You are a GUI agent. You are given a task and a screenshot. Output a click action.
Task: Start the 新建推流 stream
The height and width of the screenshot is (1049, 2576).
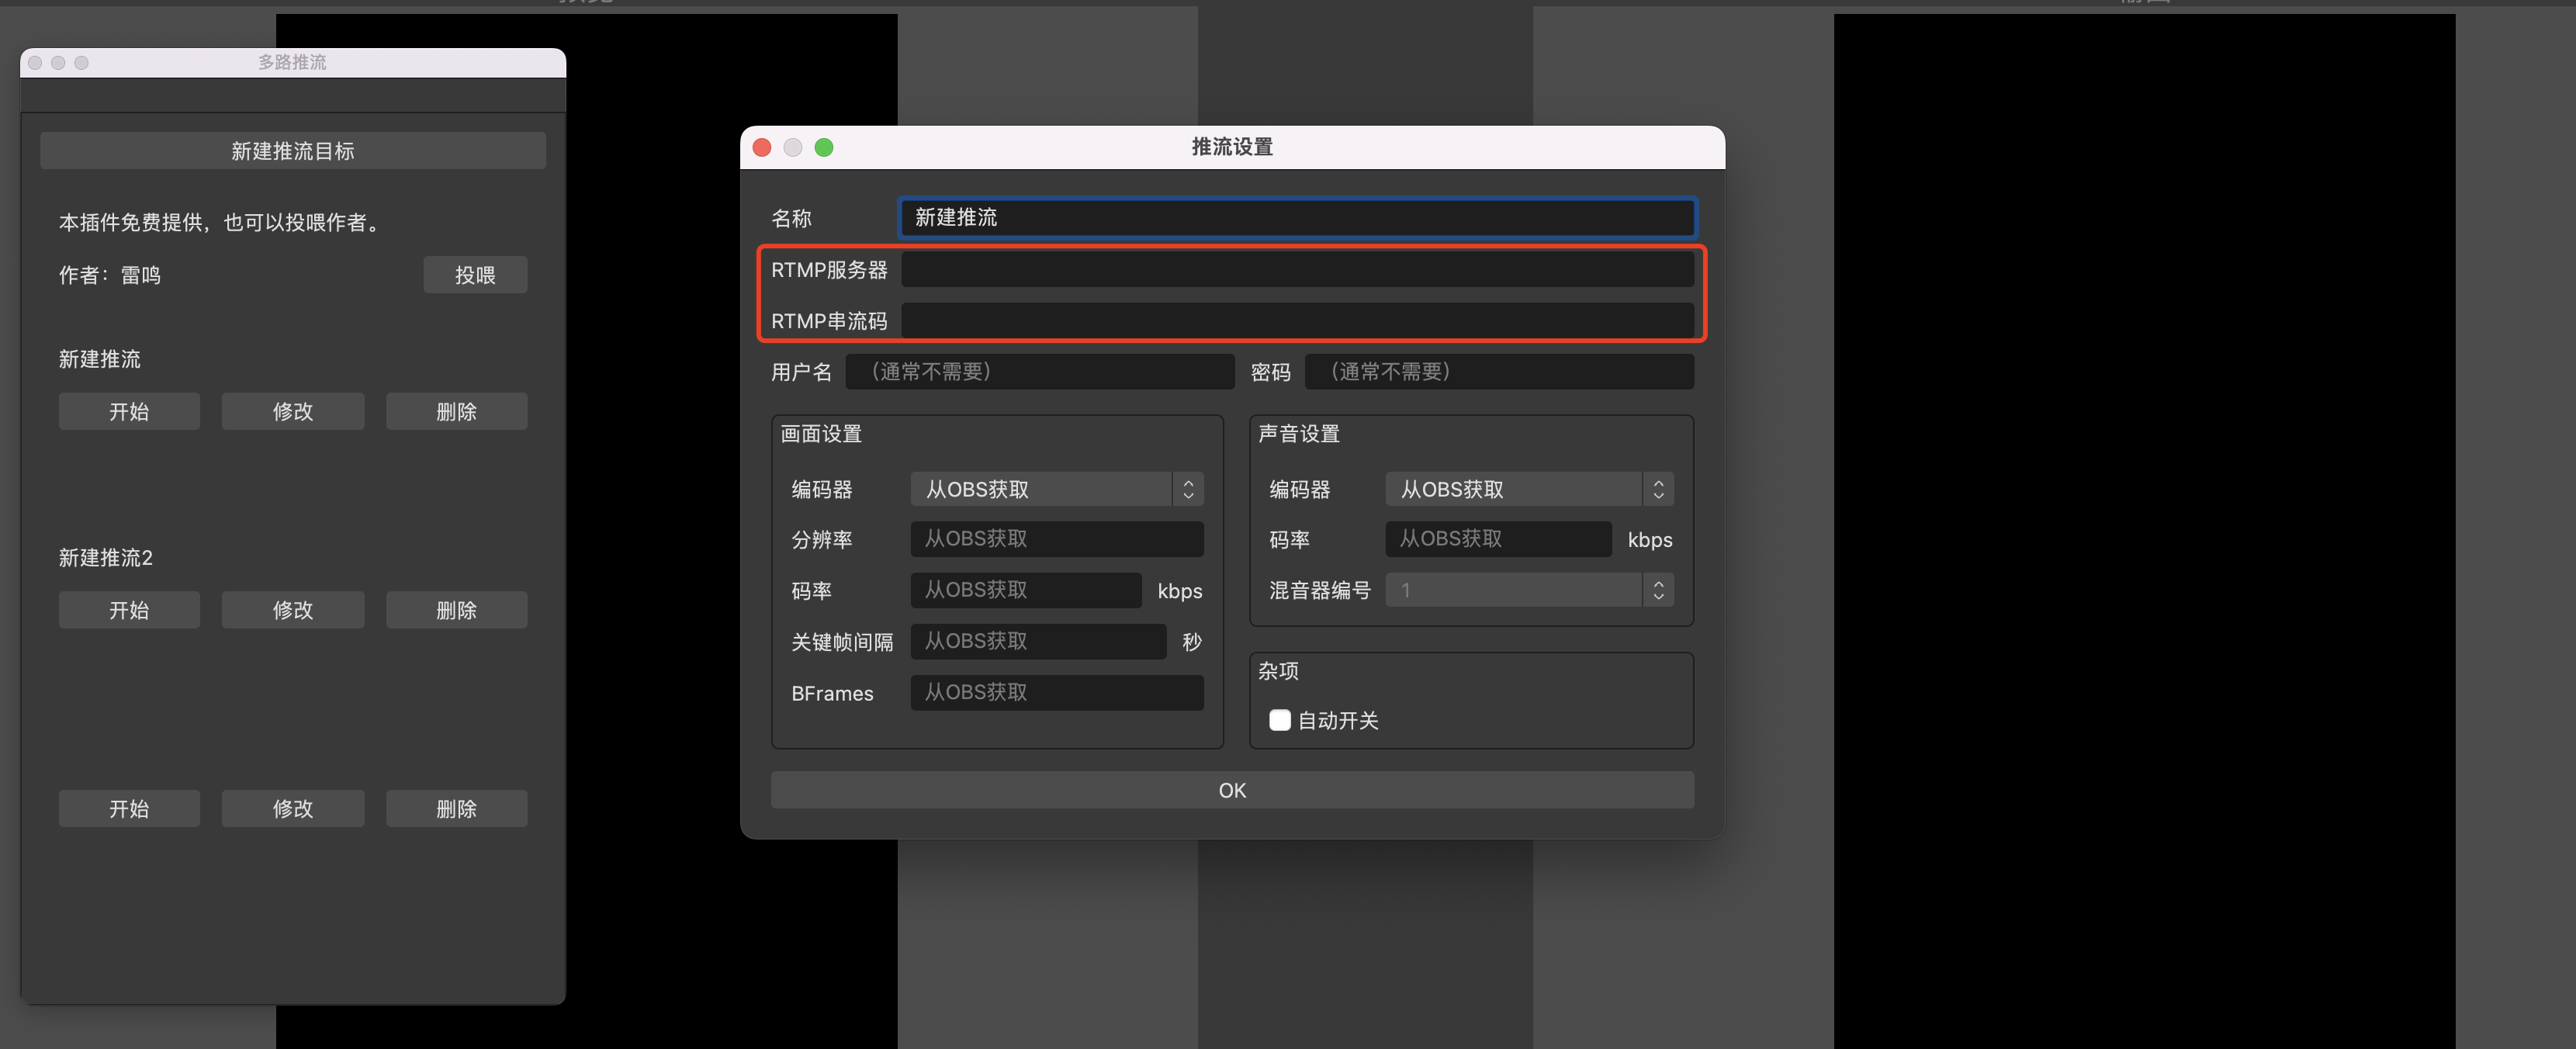(129, 411)
